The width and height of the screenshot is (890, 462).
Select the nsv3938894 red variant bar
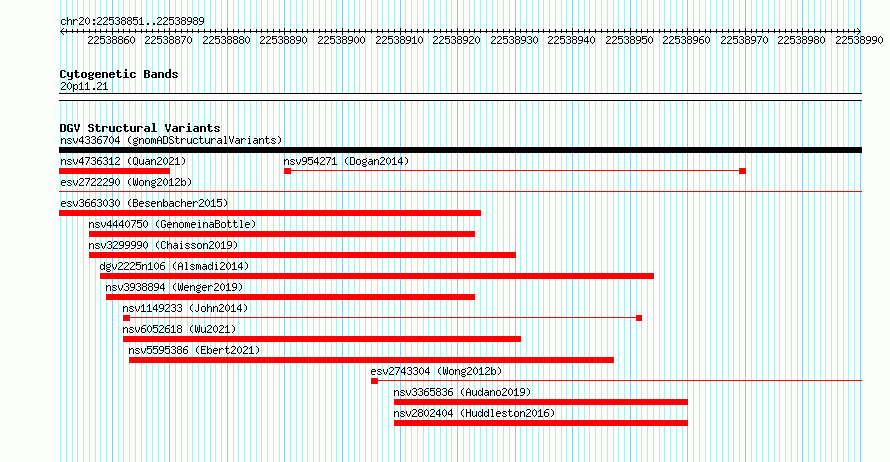(291, 297)
